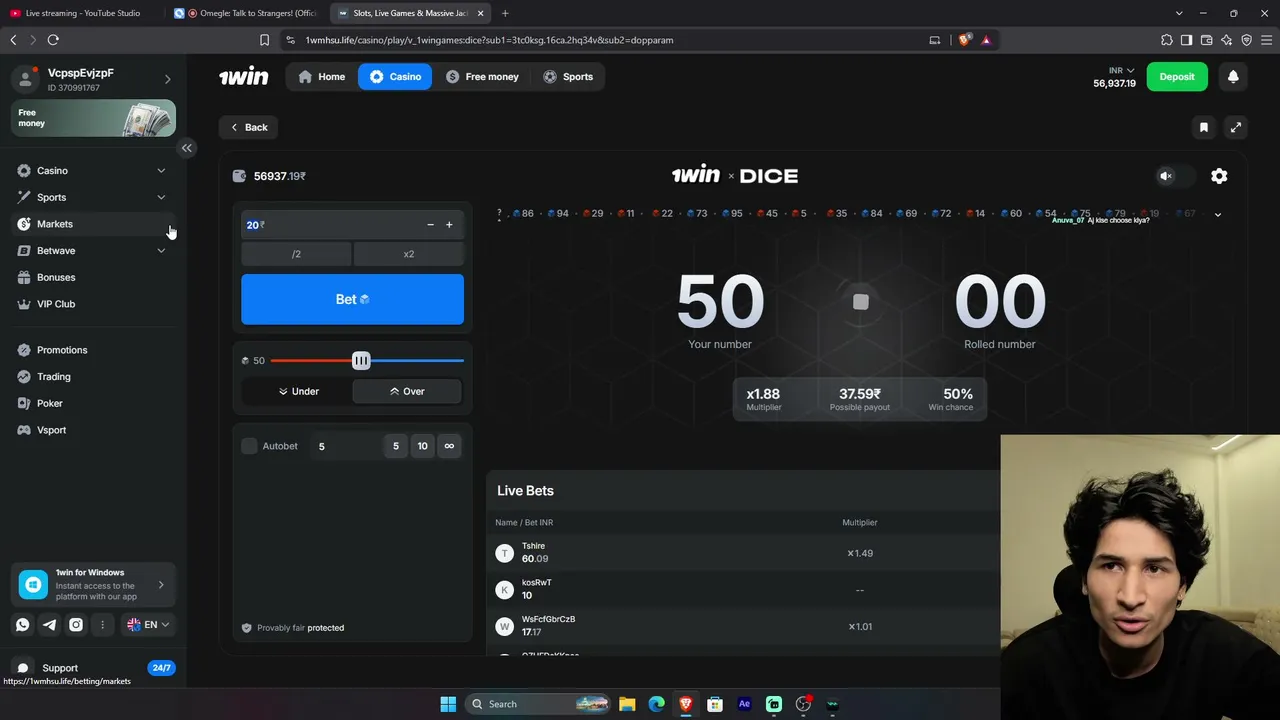Open browser tab search dropdown

(x=1180, y=13)
